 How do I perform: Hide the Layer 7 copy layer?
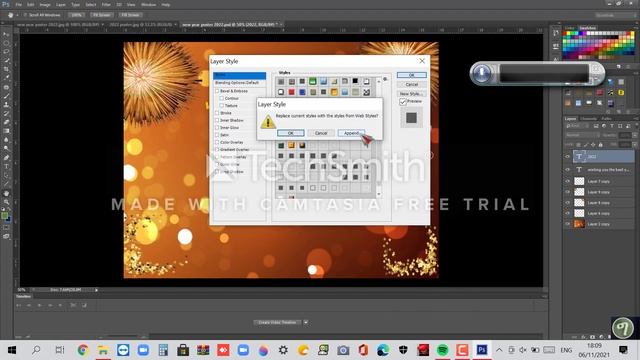point(567,181)
